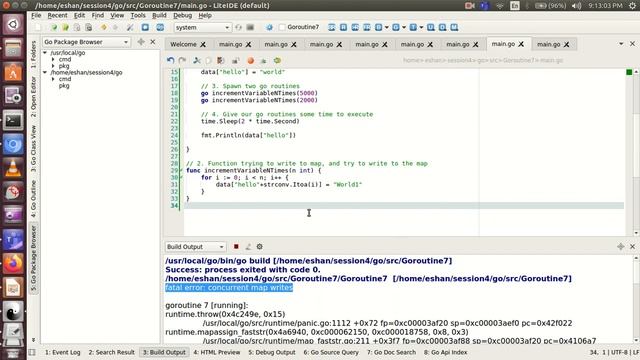
Task: Click the new file icon in main toolbar
Action: coord(38,27)
